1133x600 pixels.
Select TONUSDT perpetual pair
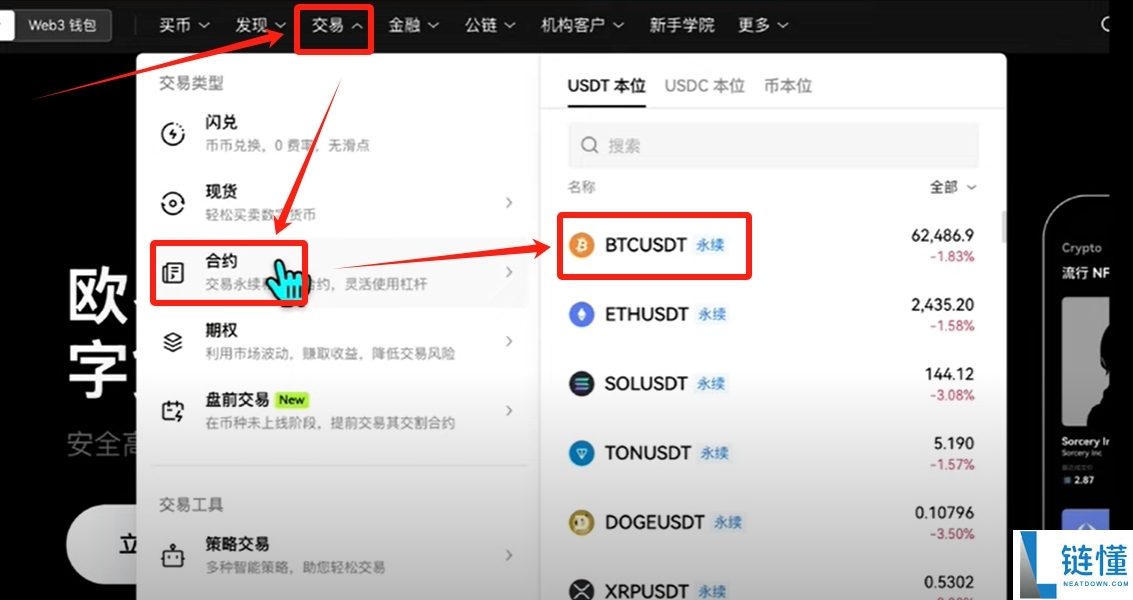(773, 453)
